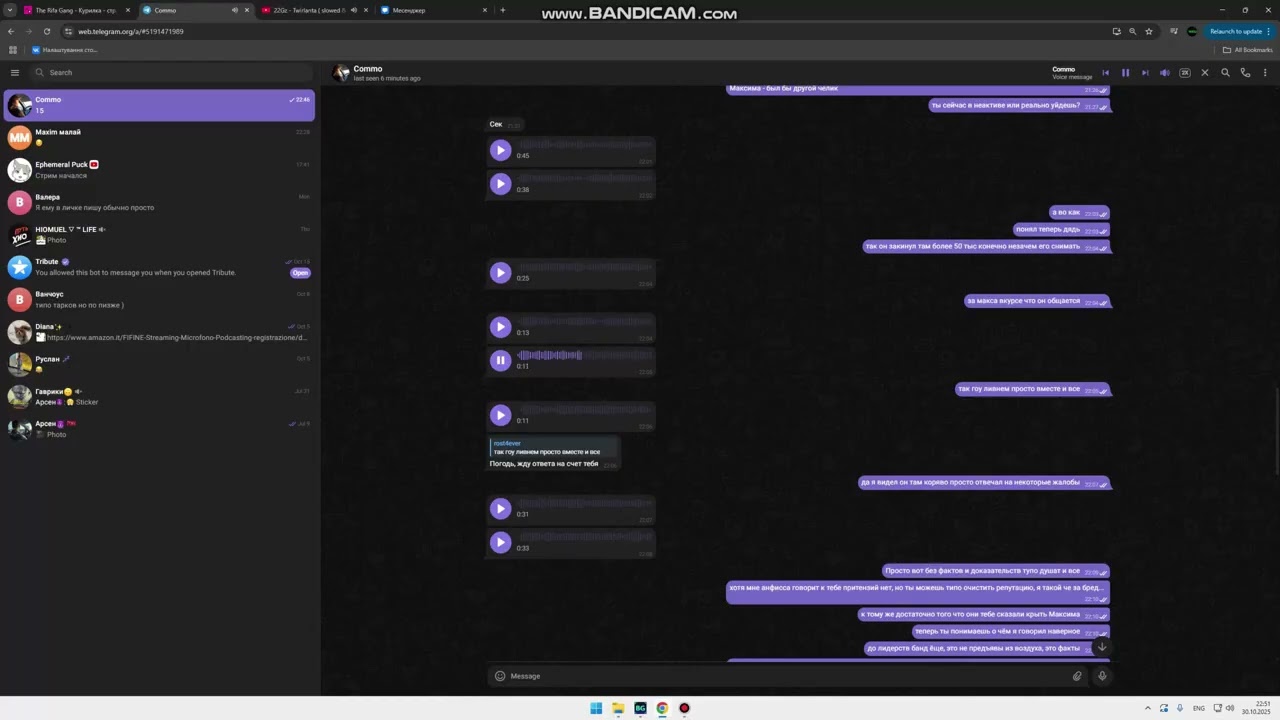Open chat with Арсен
Screen dimensions: 1280x720
click(160, 429)
